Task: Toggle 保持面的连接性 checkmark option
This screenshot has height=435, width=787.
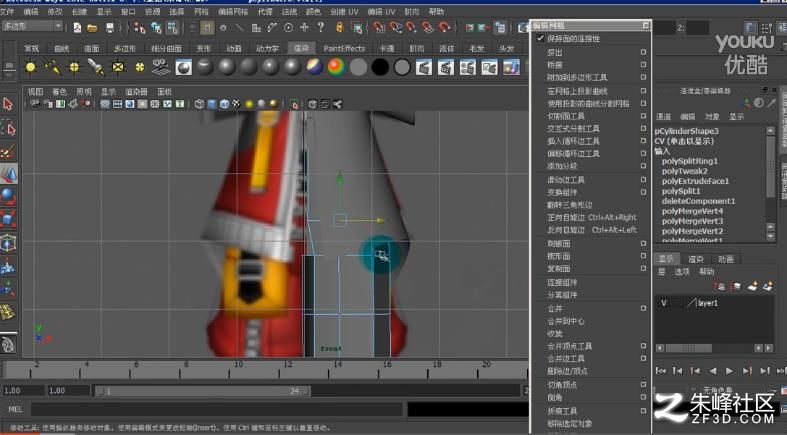Action: coord(540,39)
